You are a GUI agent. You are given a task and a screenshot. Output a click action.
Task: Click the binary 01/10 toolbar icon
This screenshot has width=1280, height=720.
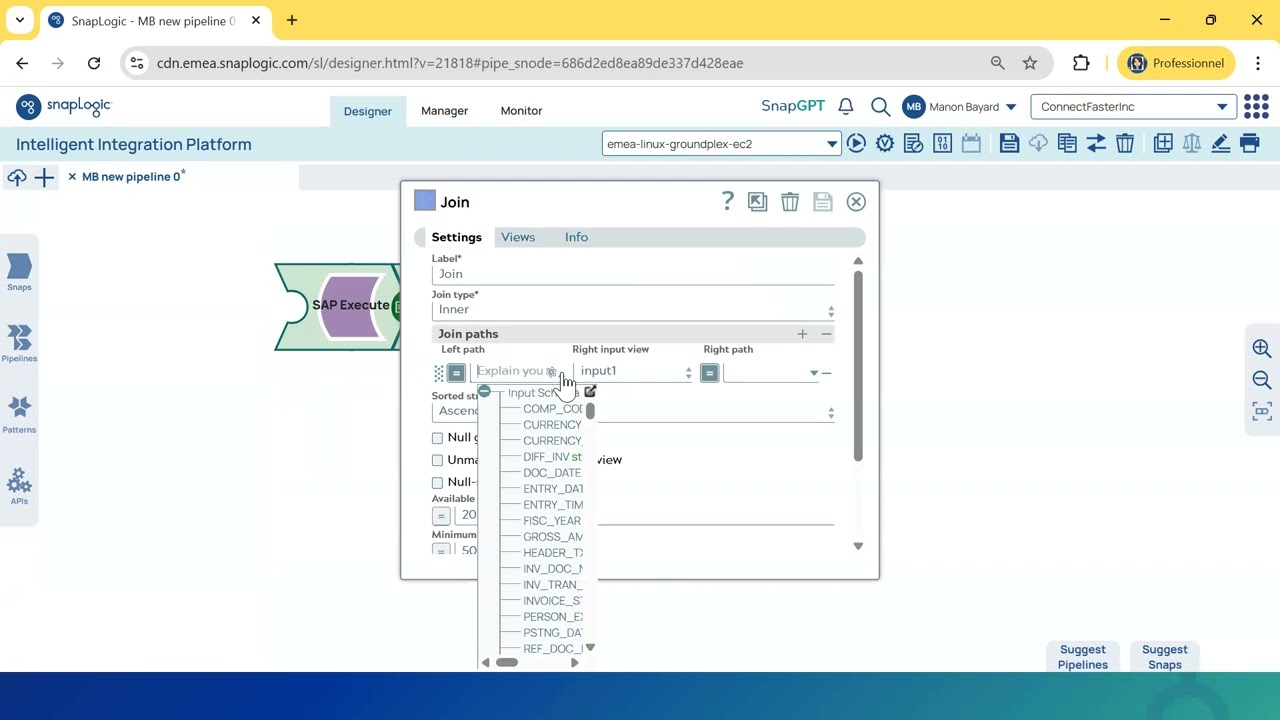click(x=942, y=144)
